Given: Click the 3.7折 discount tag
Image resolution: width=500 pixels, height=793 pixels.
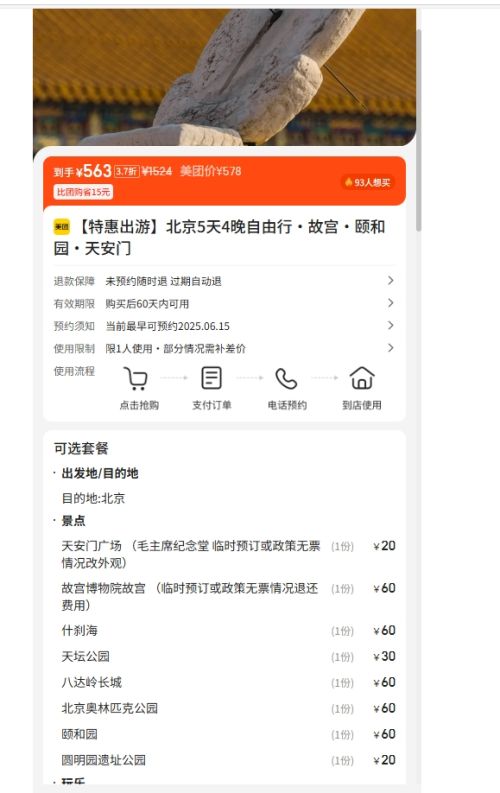Looking at the screenshot, I should pos(126,171).
